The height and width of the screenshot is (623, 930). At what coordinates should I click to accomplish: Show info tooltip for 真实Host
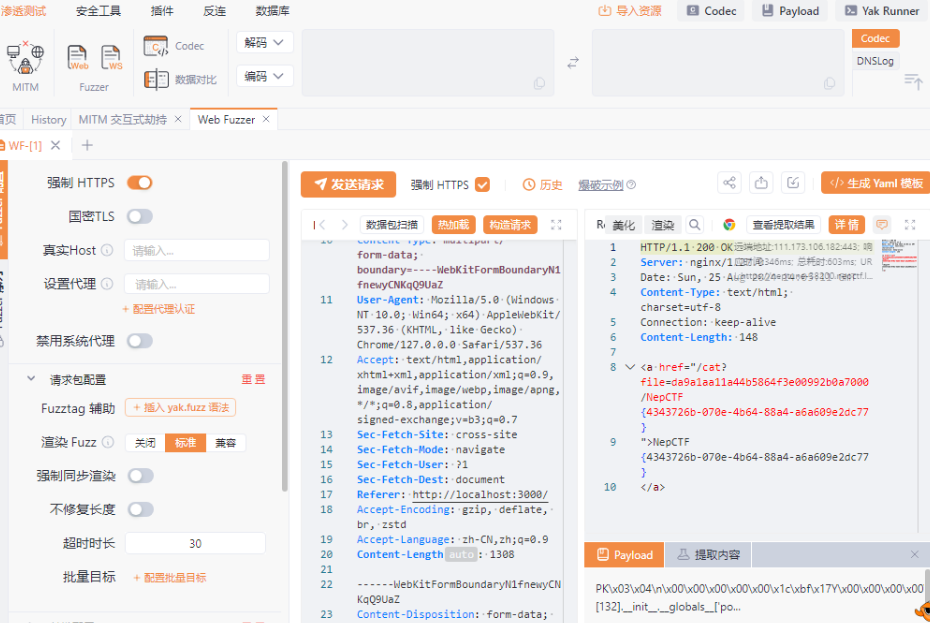pyautogui.click(x=107, y=250)
